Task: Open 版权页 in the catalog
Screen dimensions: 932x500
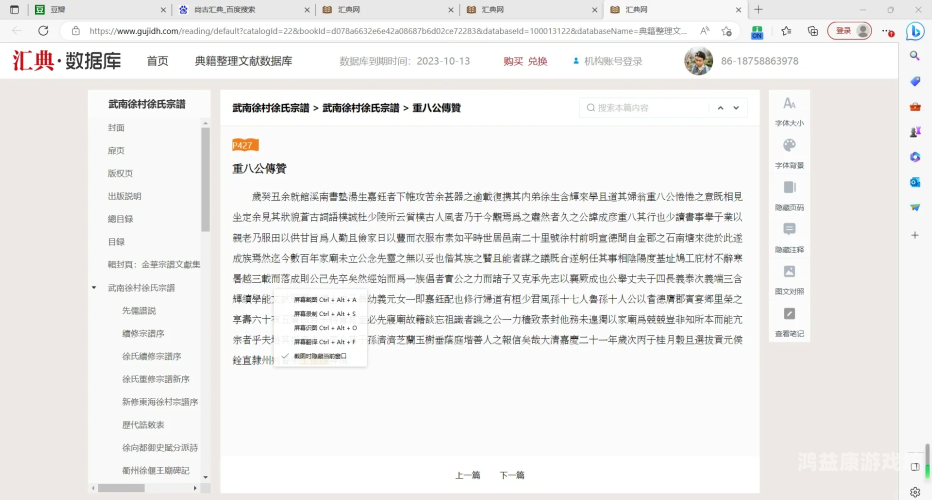Action: pyautogui.click(x=120, y=173)
